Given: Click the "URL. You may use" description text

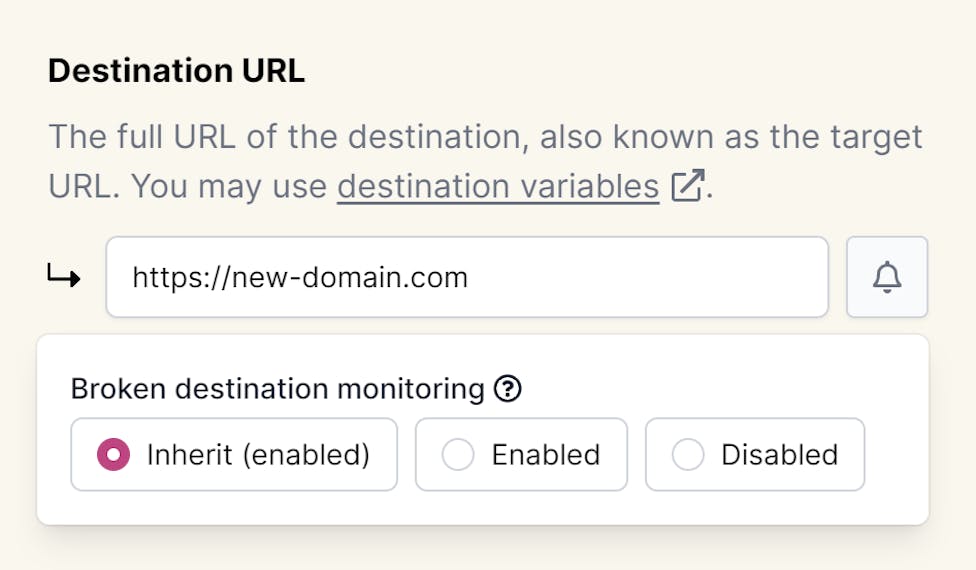Looking at the screenshot, I should point(189,187).
